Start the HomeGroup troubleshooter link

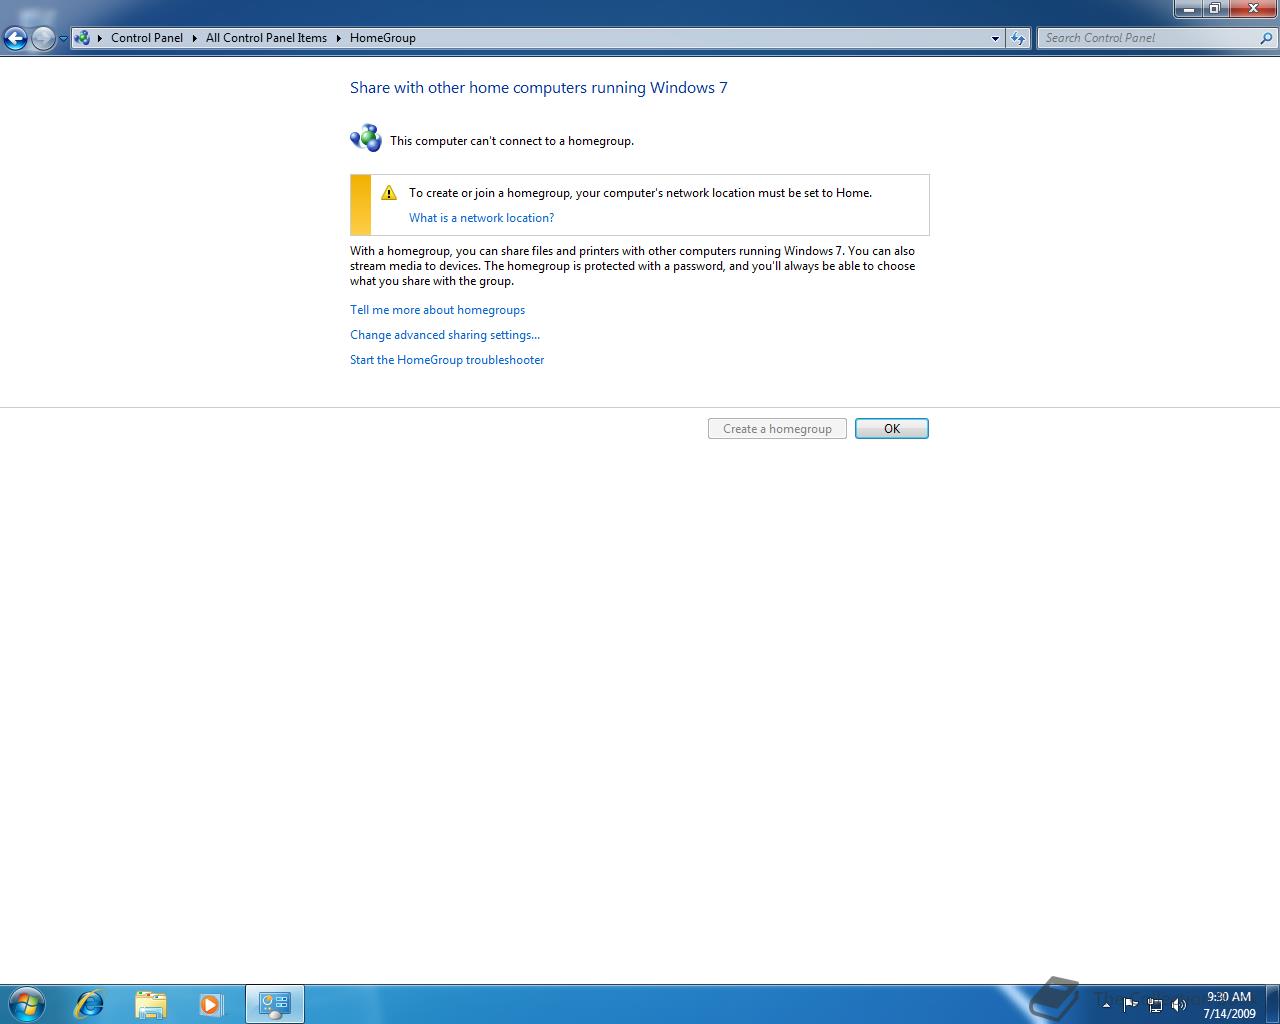click(x=447, y=360)
